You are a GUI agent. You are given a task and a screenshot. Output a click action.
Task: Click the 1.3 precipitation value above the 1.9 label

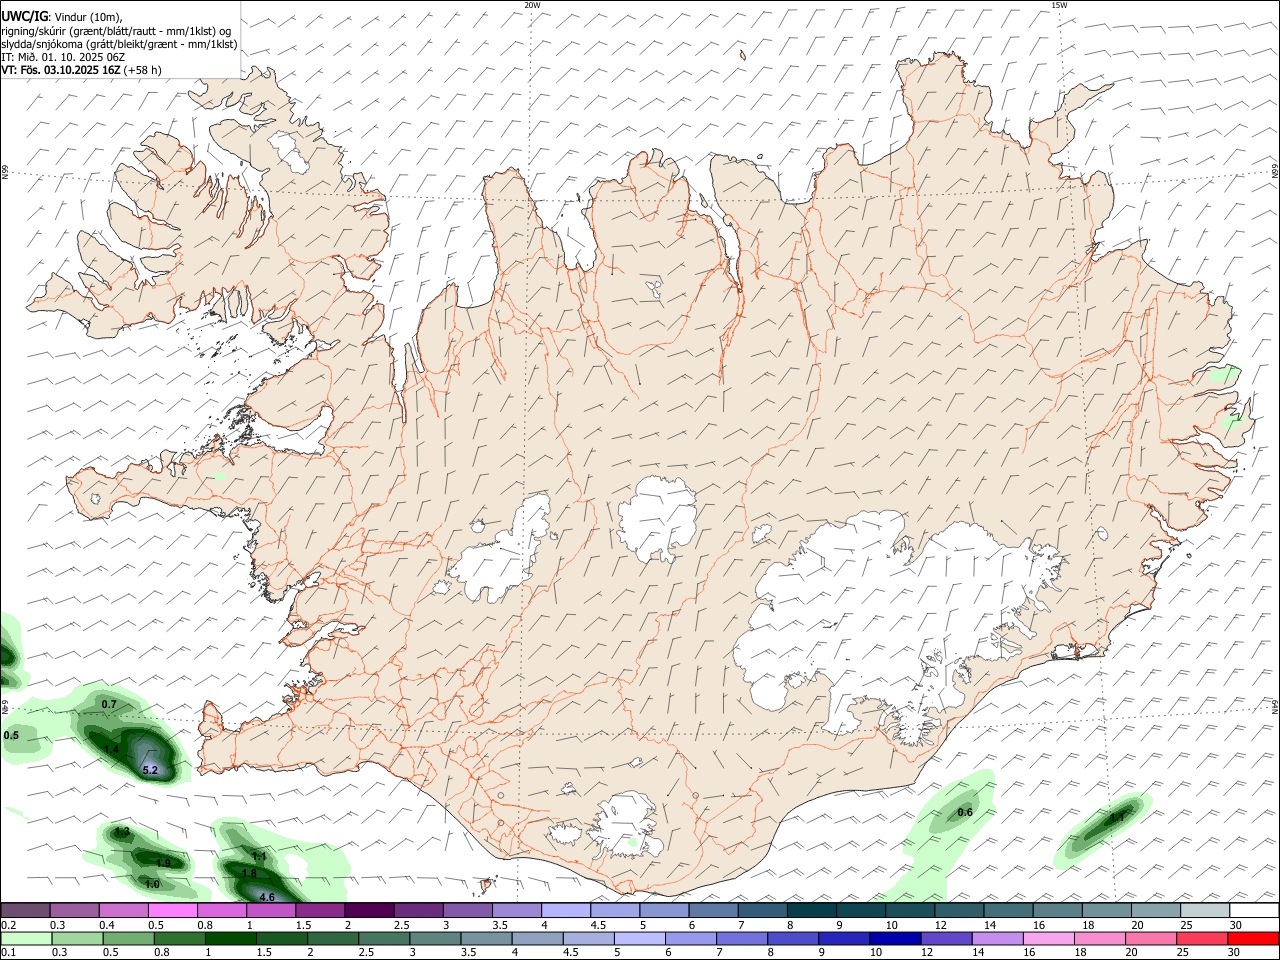(122, 832)
